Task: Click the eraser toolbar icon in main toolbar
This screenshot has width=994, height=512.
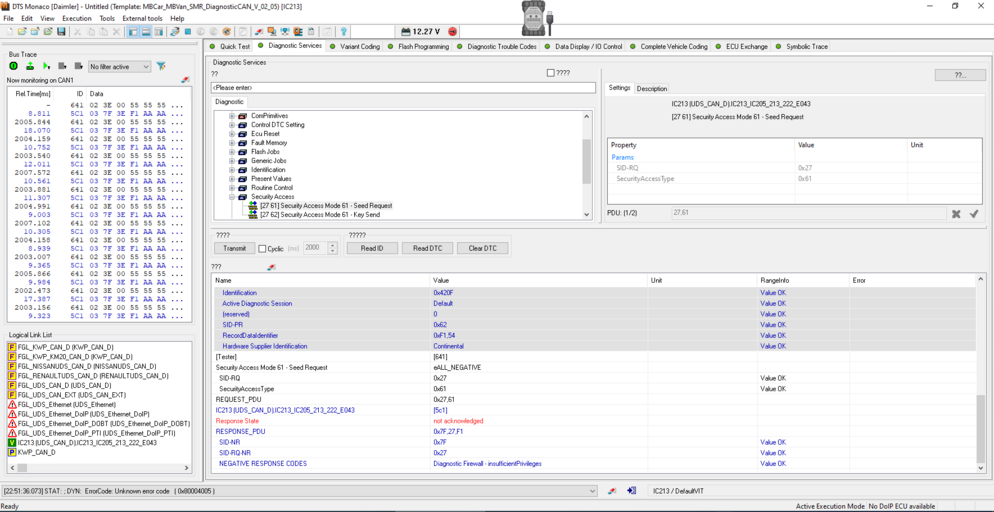Action: click(259, 31)
